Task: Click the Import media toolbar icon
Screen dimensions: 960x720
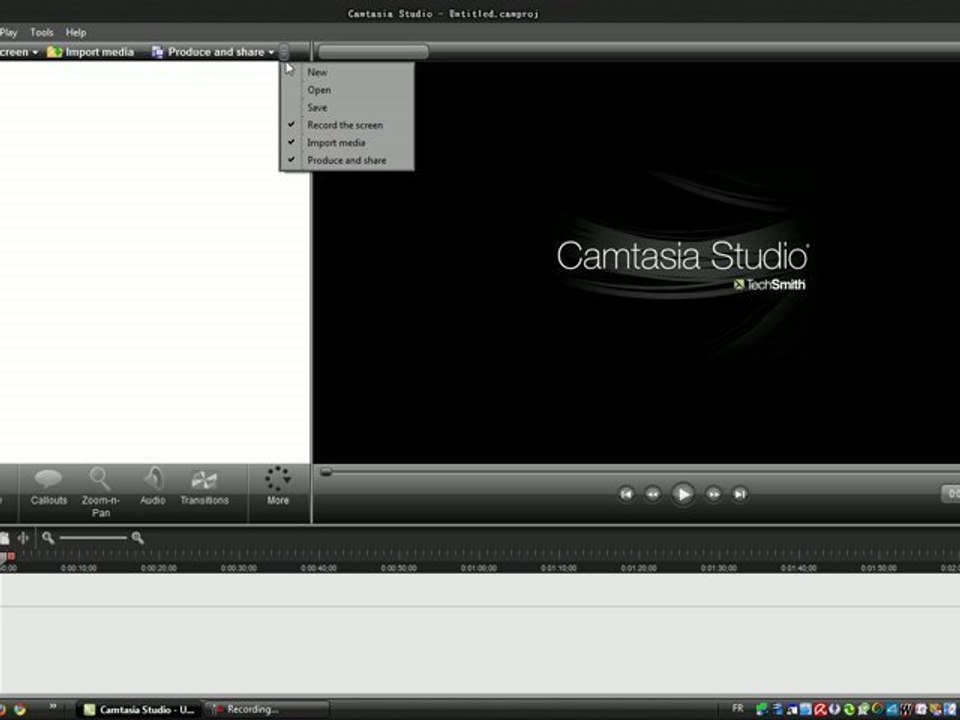Action: pyautogui.click(x=54, y=52)
